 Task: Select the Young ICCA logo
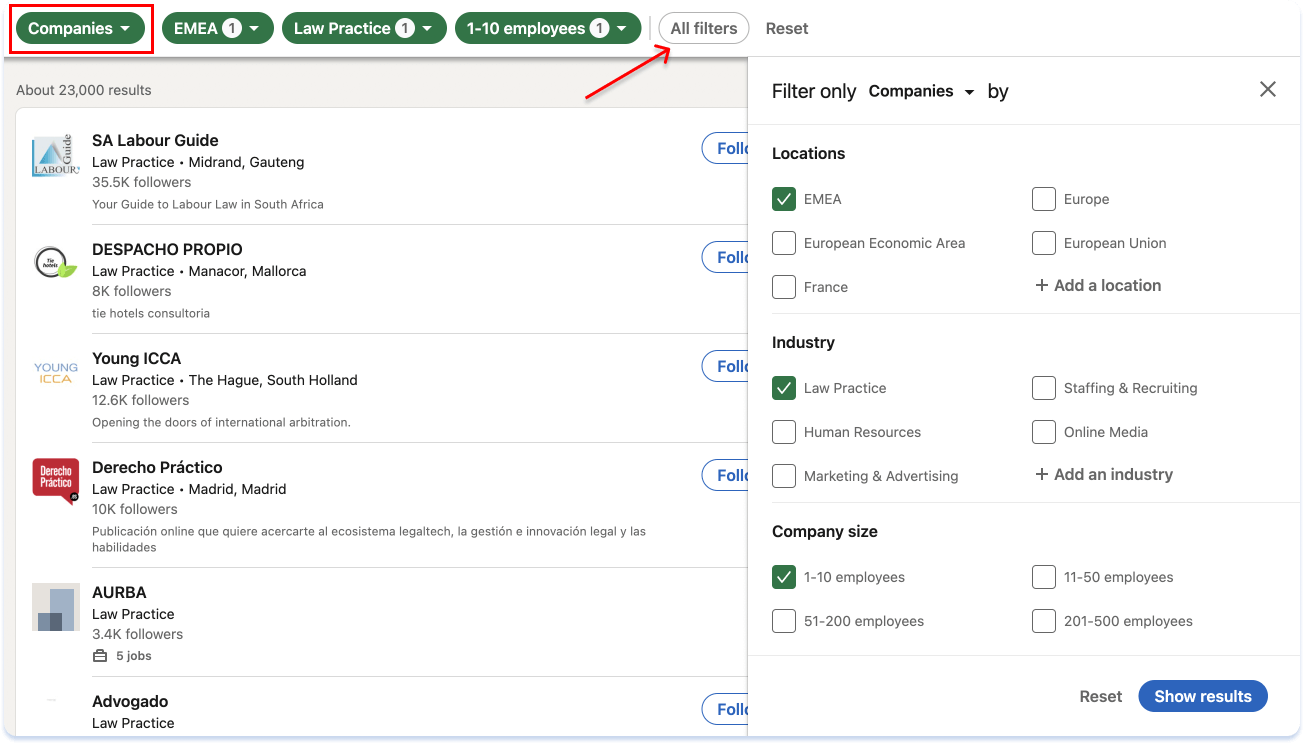(x=55, y=370)
